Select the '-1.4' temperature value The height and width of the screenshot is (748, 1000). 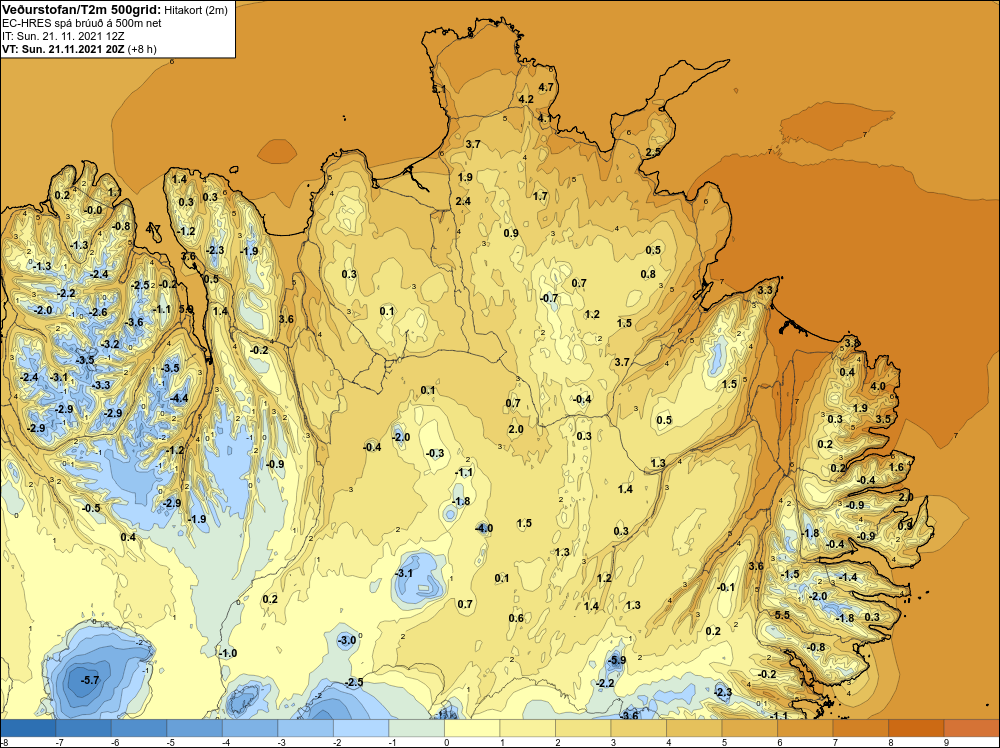848,577
